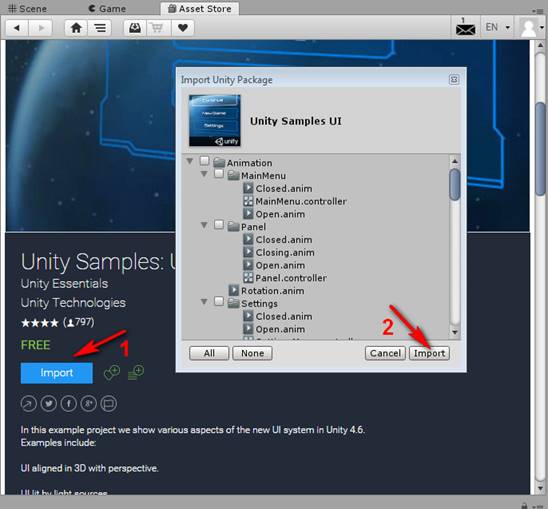Select the Asset Store tab
548x509 pixels.
point(200,8)
